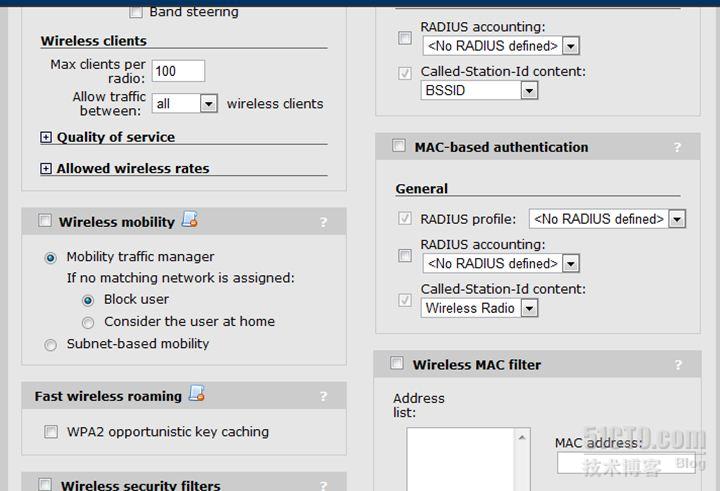Click the Wireless clients heading
Viewport: 720px width, 491px height.
(94, 41)
